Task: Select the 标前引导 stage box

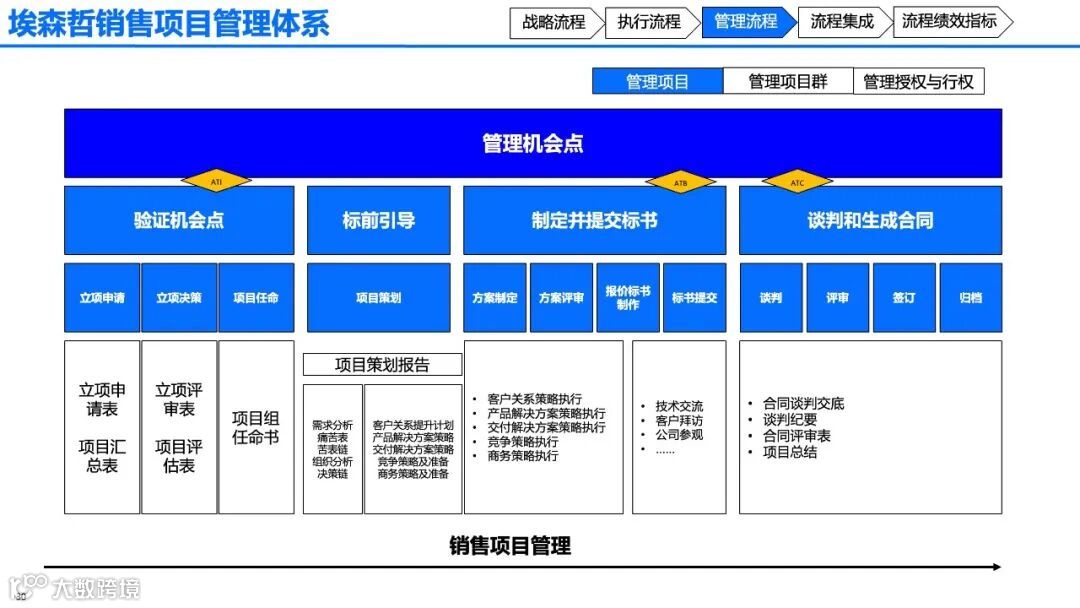Action: pyautogui.click(x=379, y=220)
